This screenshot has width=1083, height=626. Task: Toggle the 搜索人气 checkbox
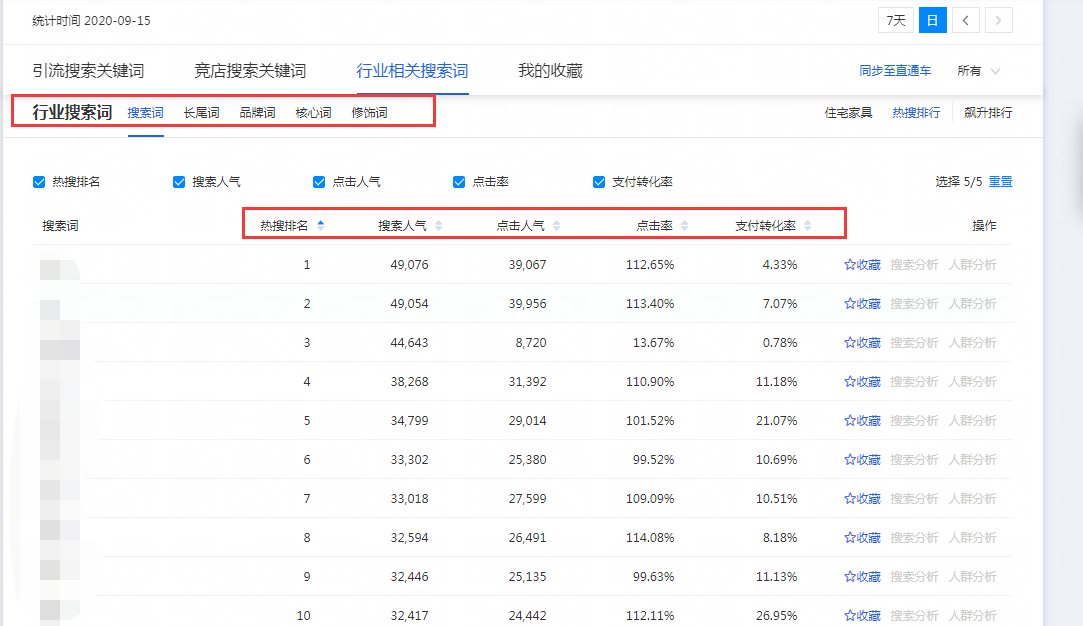pos(179,182)
